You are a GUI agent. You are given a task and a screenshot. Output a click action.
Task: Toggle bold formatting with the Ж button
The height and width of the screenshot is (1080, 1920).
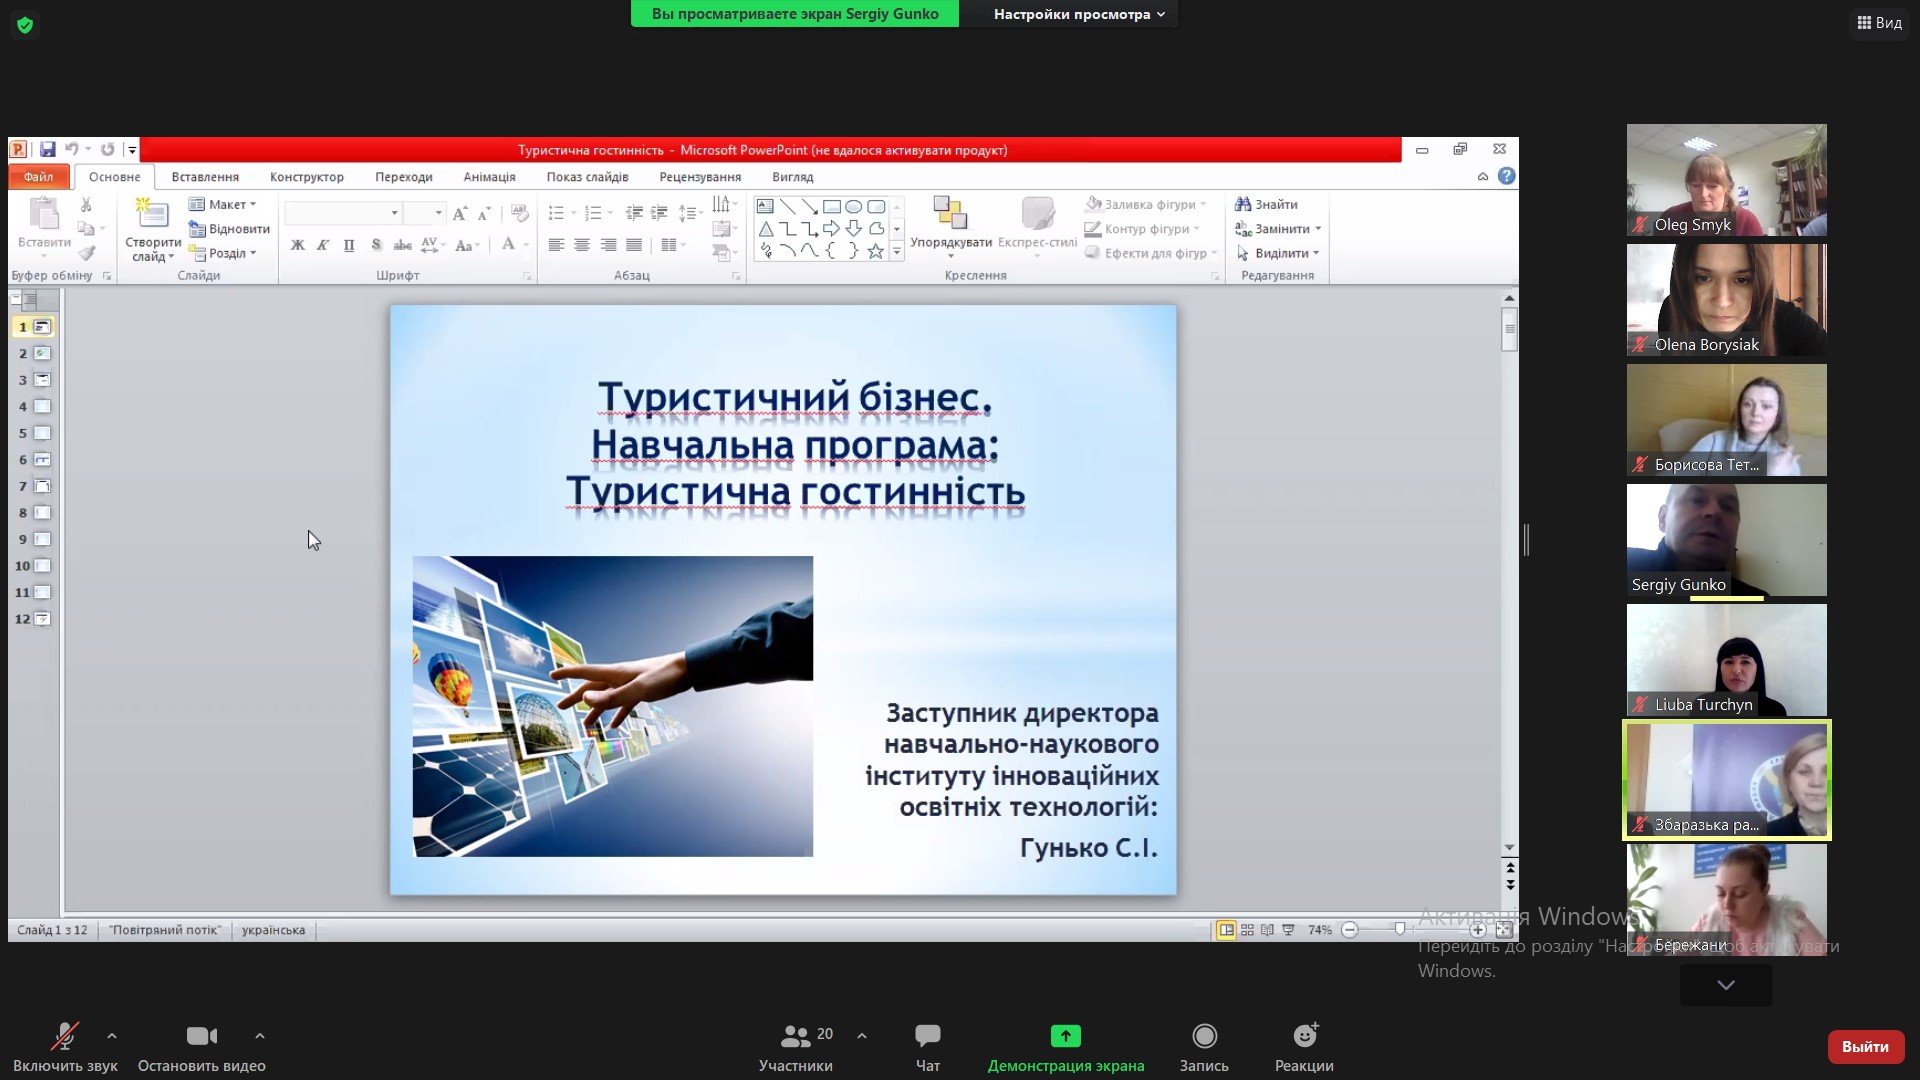(x=297, y=245)
